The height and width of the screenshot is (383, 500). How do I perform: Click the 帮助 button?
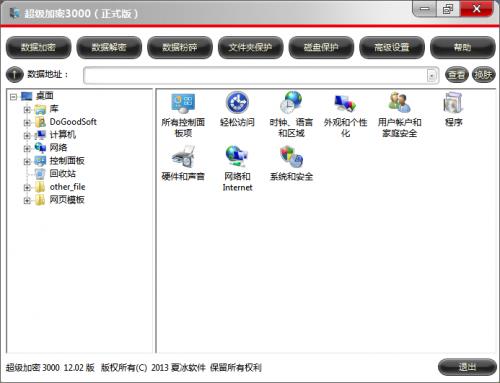pyautogui.click(x=463, y=48)
